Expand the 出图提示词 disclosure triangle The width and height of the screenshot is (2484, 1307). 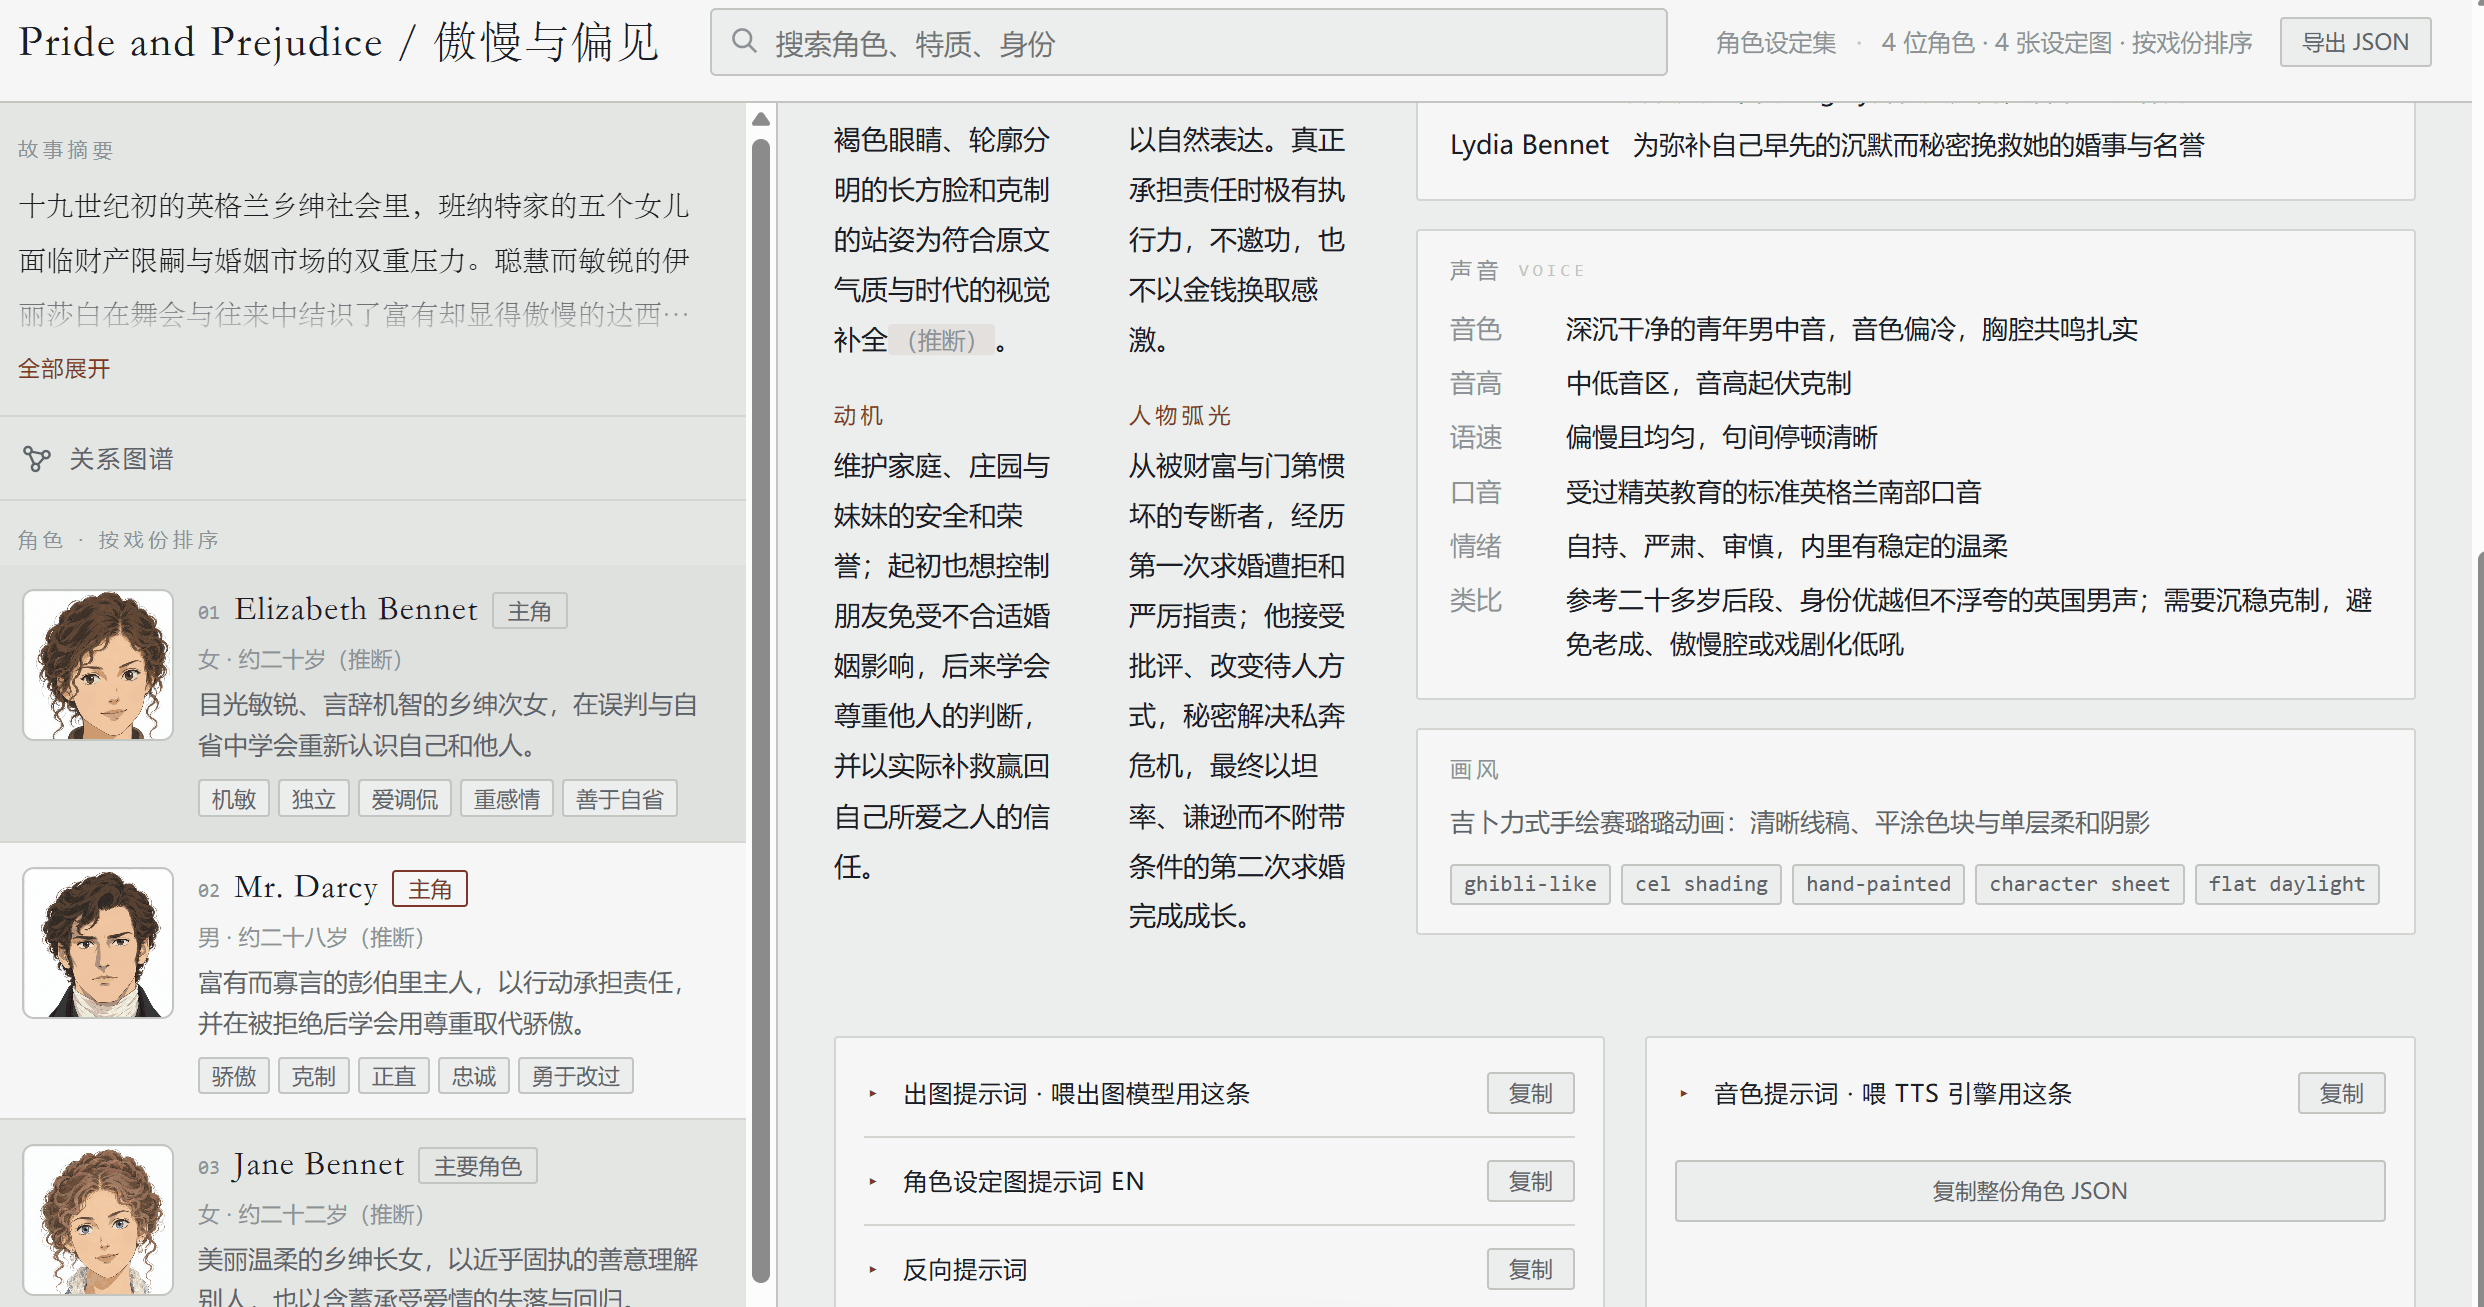[873, 1094]
